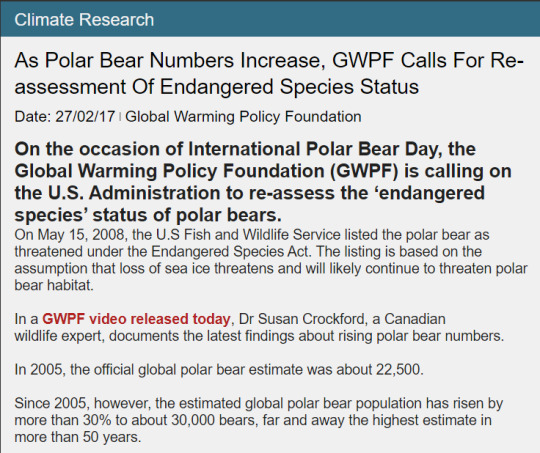Viewport: 540px width, 453px height.
Task: Click 'more than 50 years' closing phrase
Action: 77,437
